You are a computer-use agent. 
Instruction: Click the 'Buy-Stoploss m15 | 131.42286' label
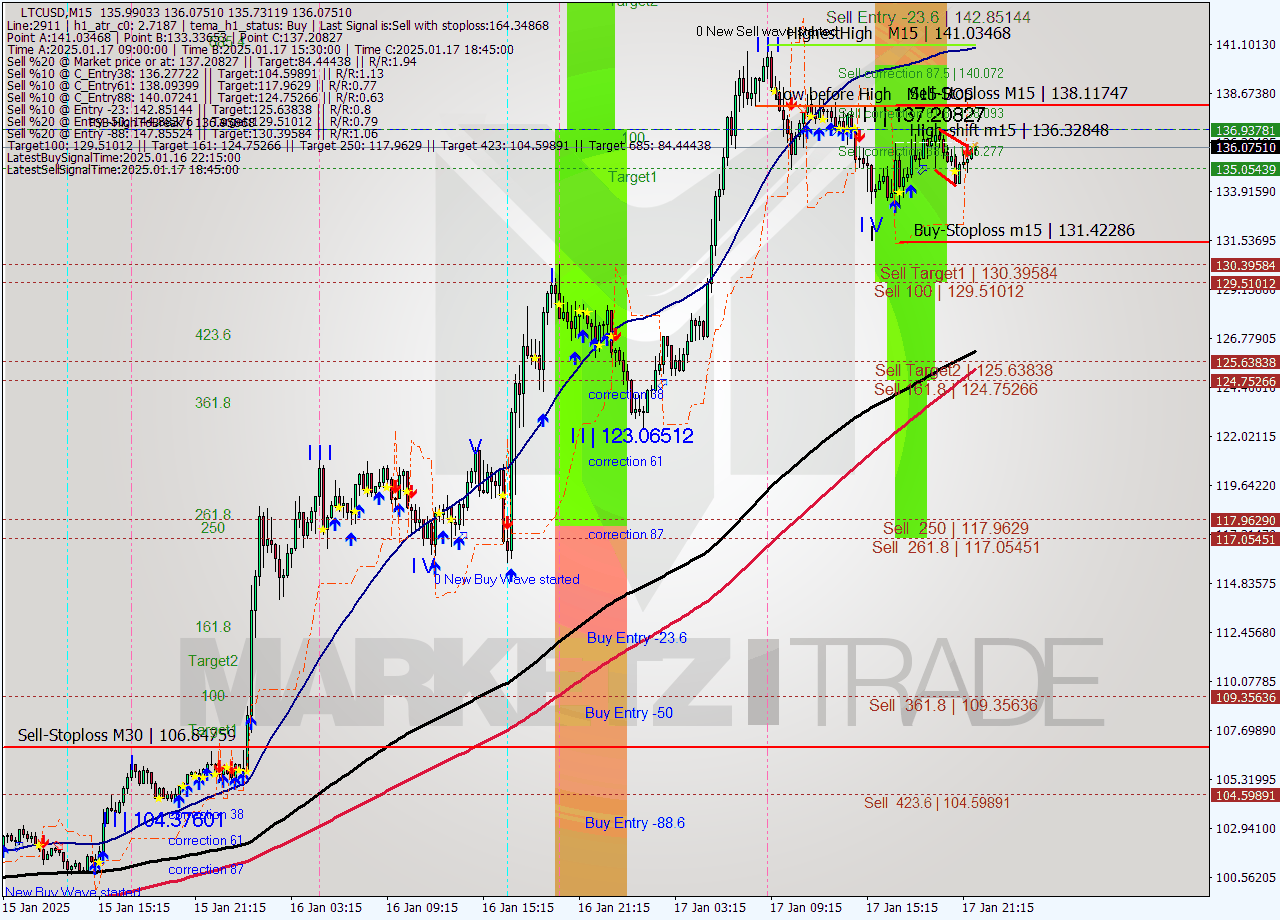coord(1024,230)
